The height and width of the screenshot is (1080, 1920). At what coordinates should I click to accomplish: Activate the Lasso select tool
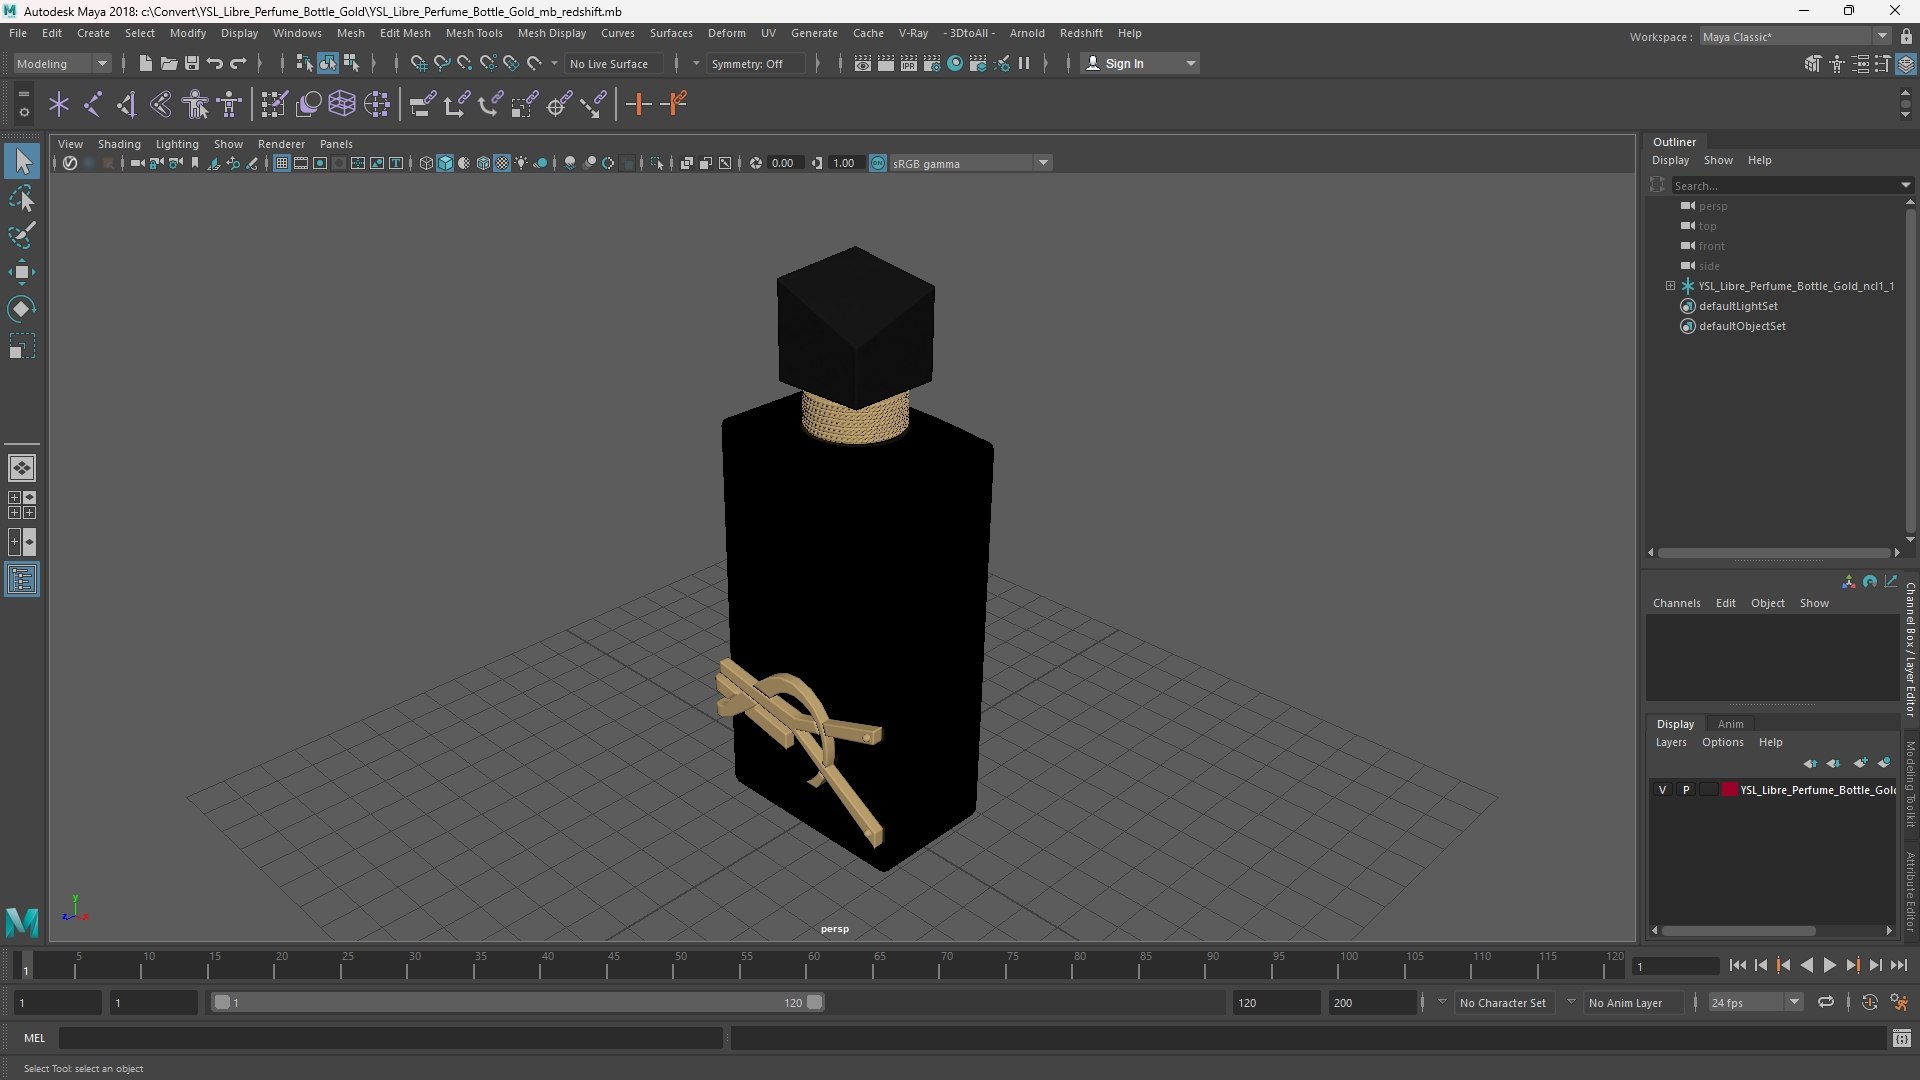click(22, 199)
